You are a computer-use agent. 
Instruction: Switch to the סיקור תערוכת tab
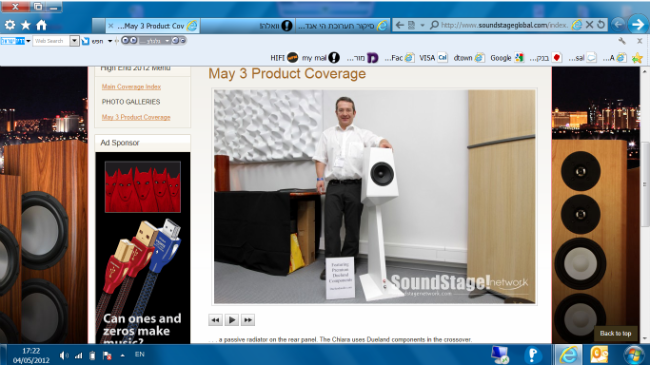pos(343,26)
